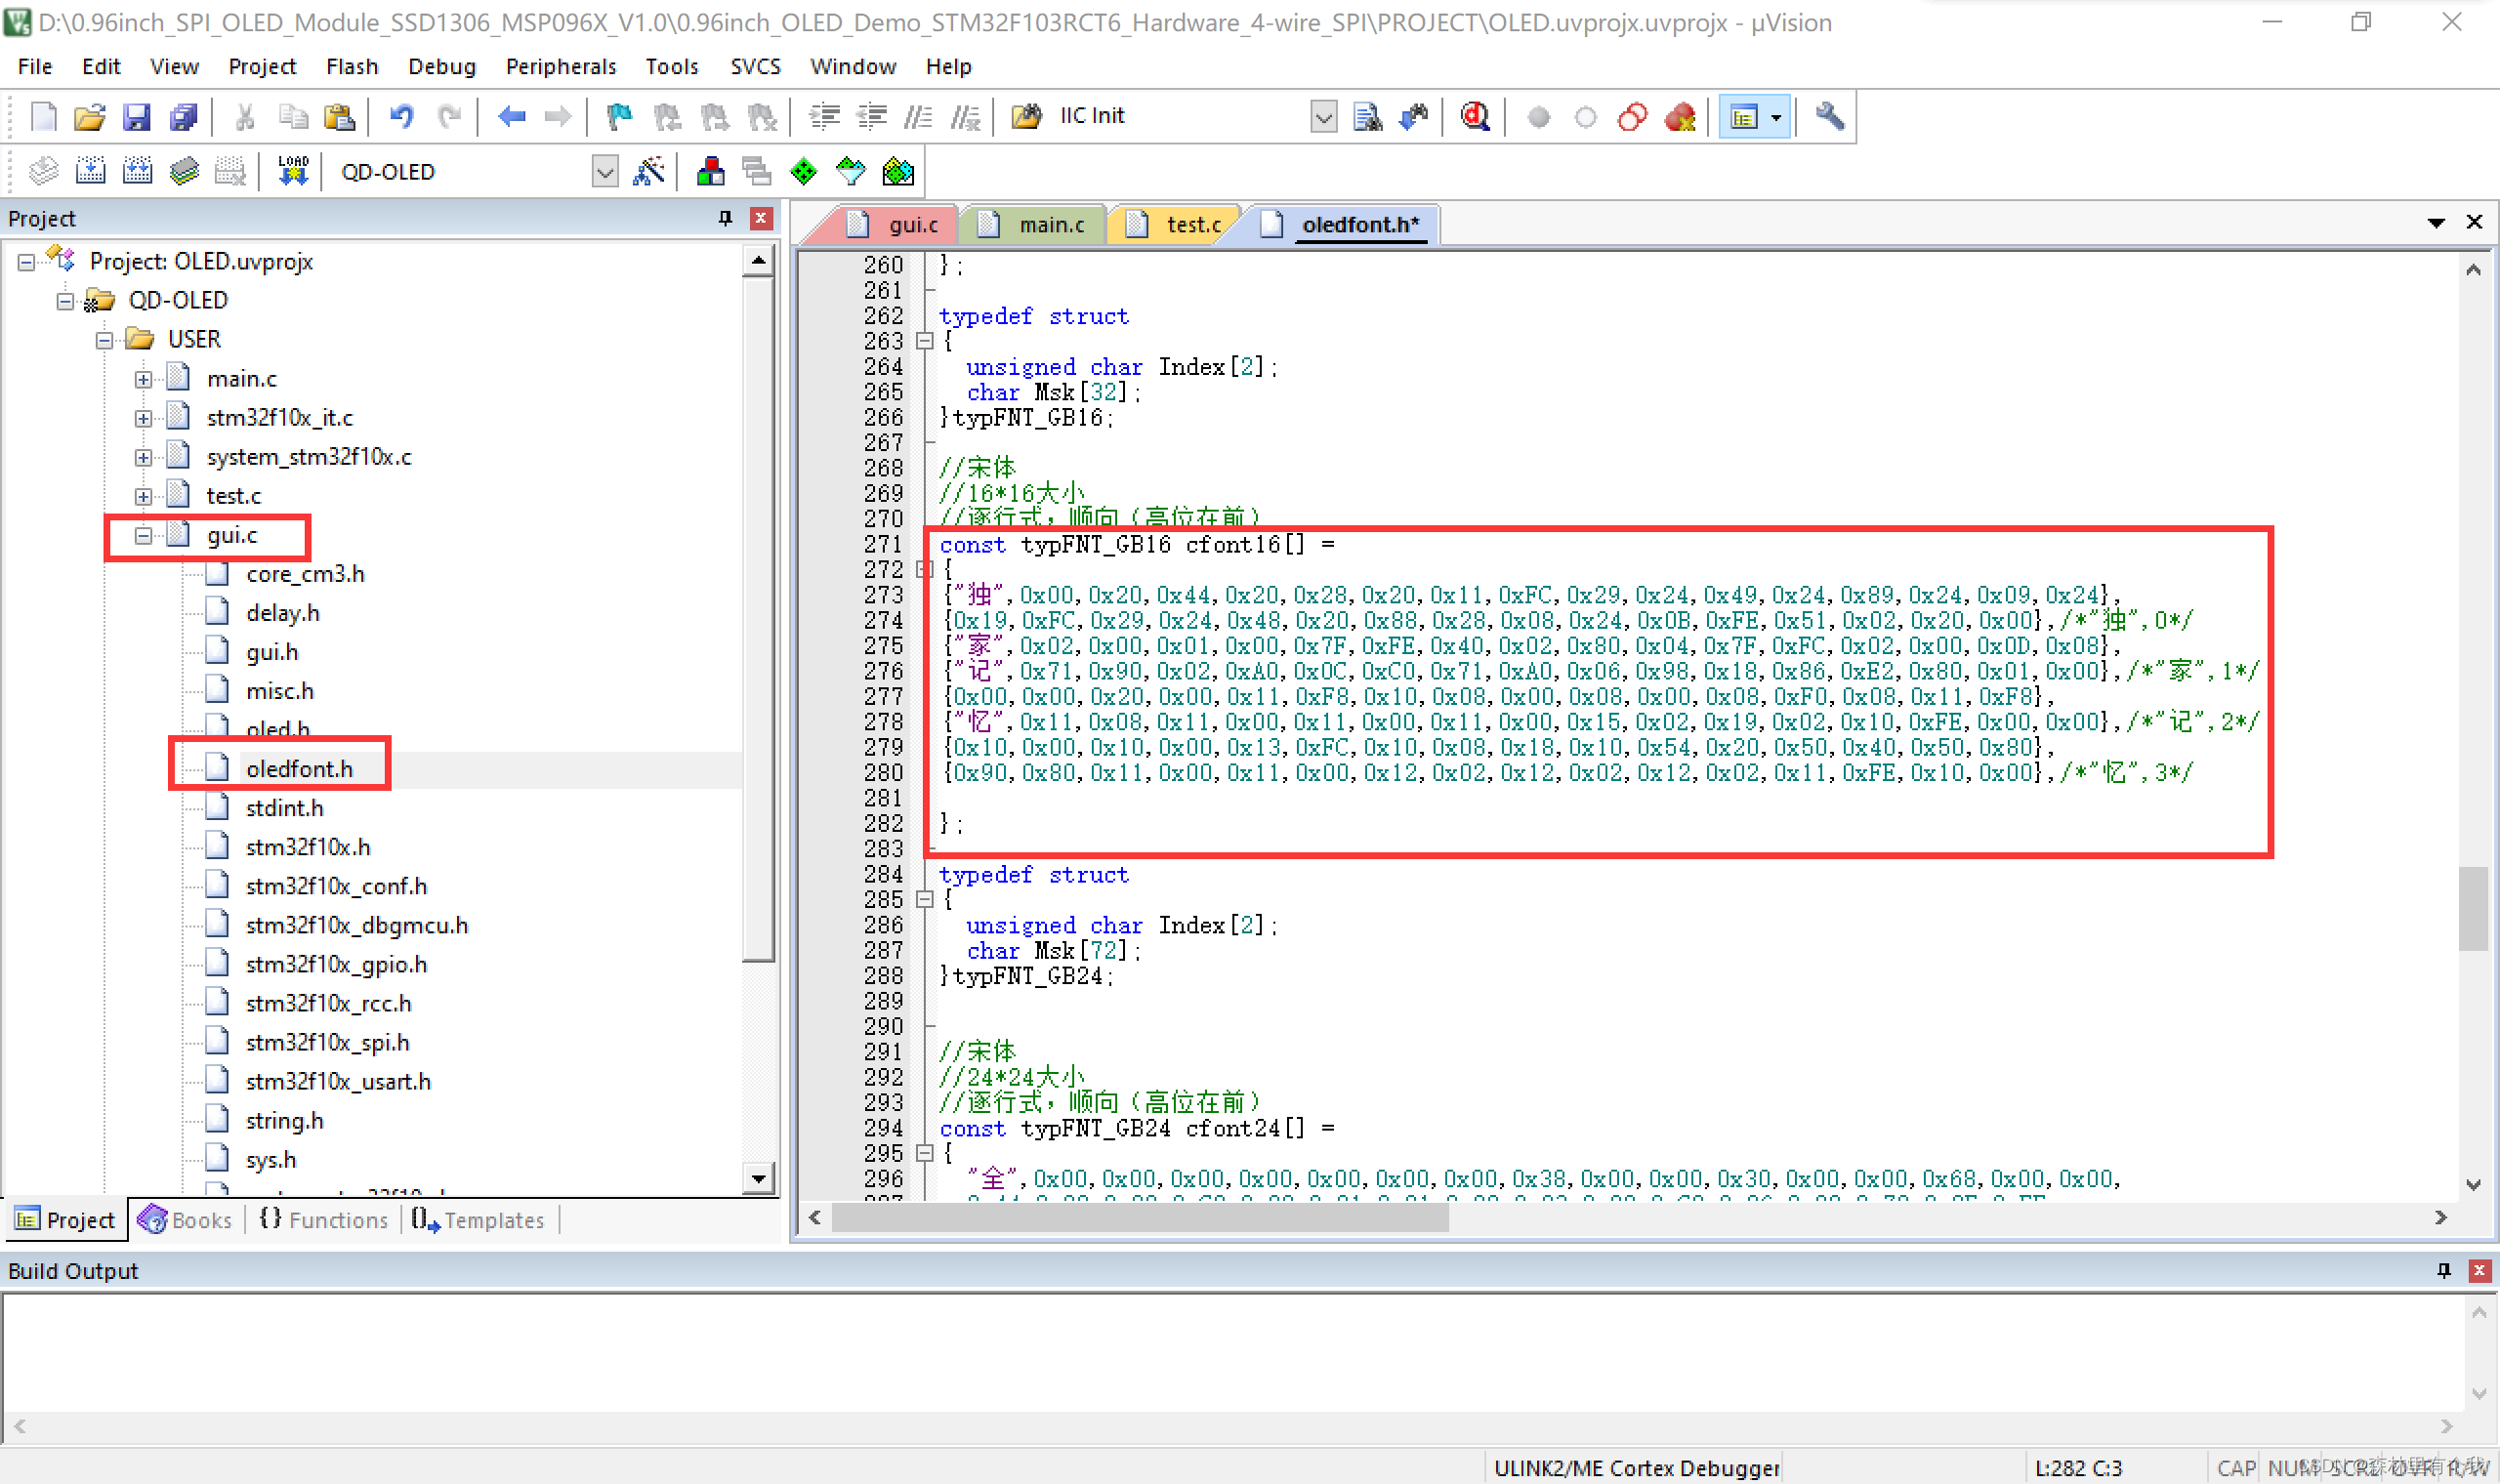2500x1484 pixels.
Task: Click the Find in Files icon
Action: point(1367,117)
